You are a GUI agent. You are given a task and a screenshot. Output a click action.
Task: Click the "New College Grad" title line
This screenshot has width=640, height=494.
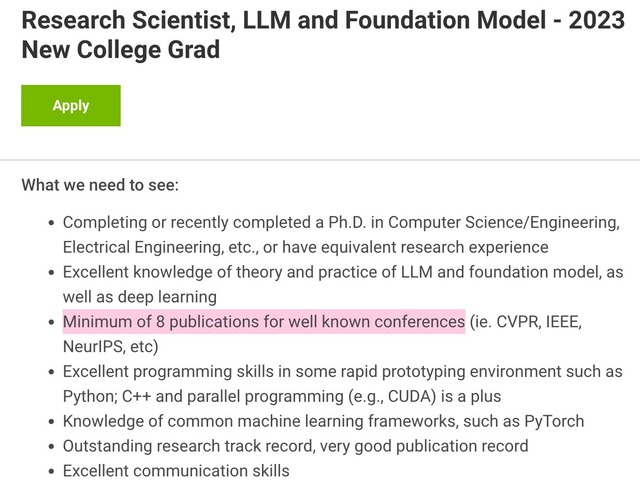click(120, 50)
